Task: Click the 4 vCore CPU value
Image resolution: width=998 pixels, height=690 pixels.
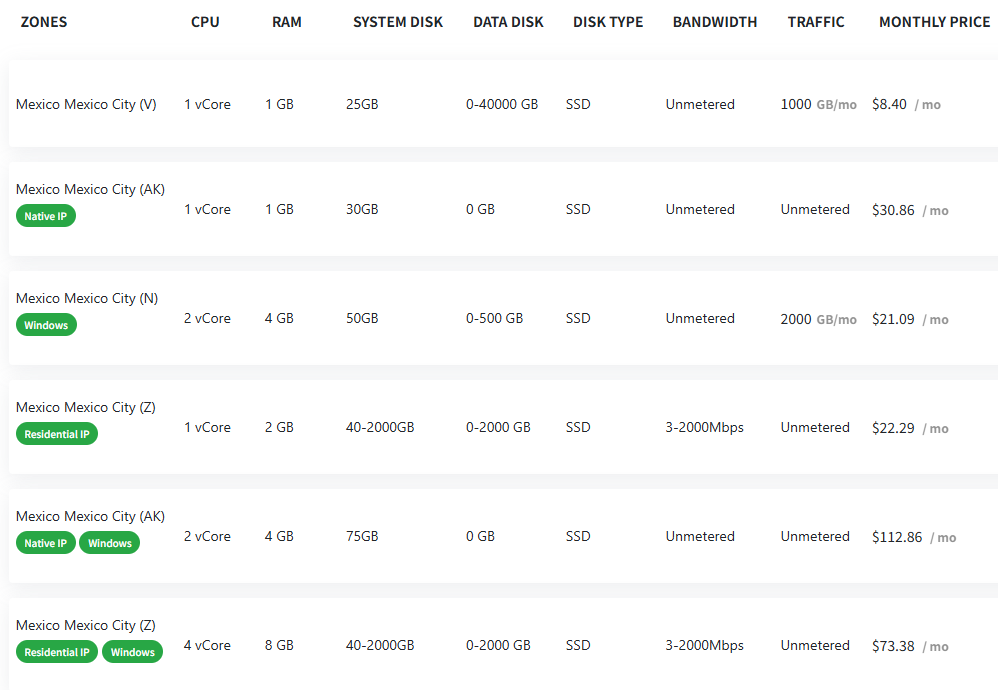Action: 207,645
